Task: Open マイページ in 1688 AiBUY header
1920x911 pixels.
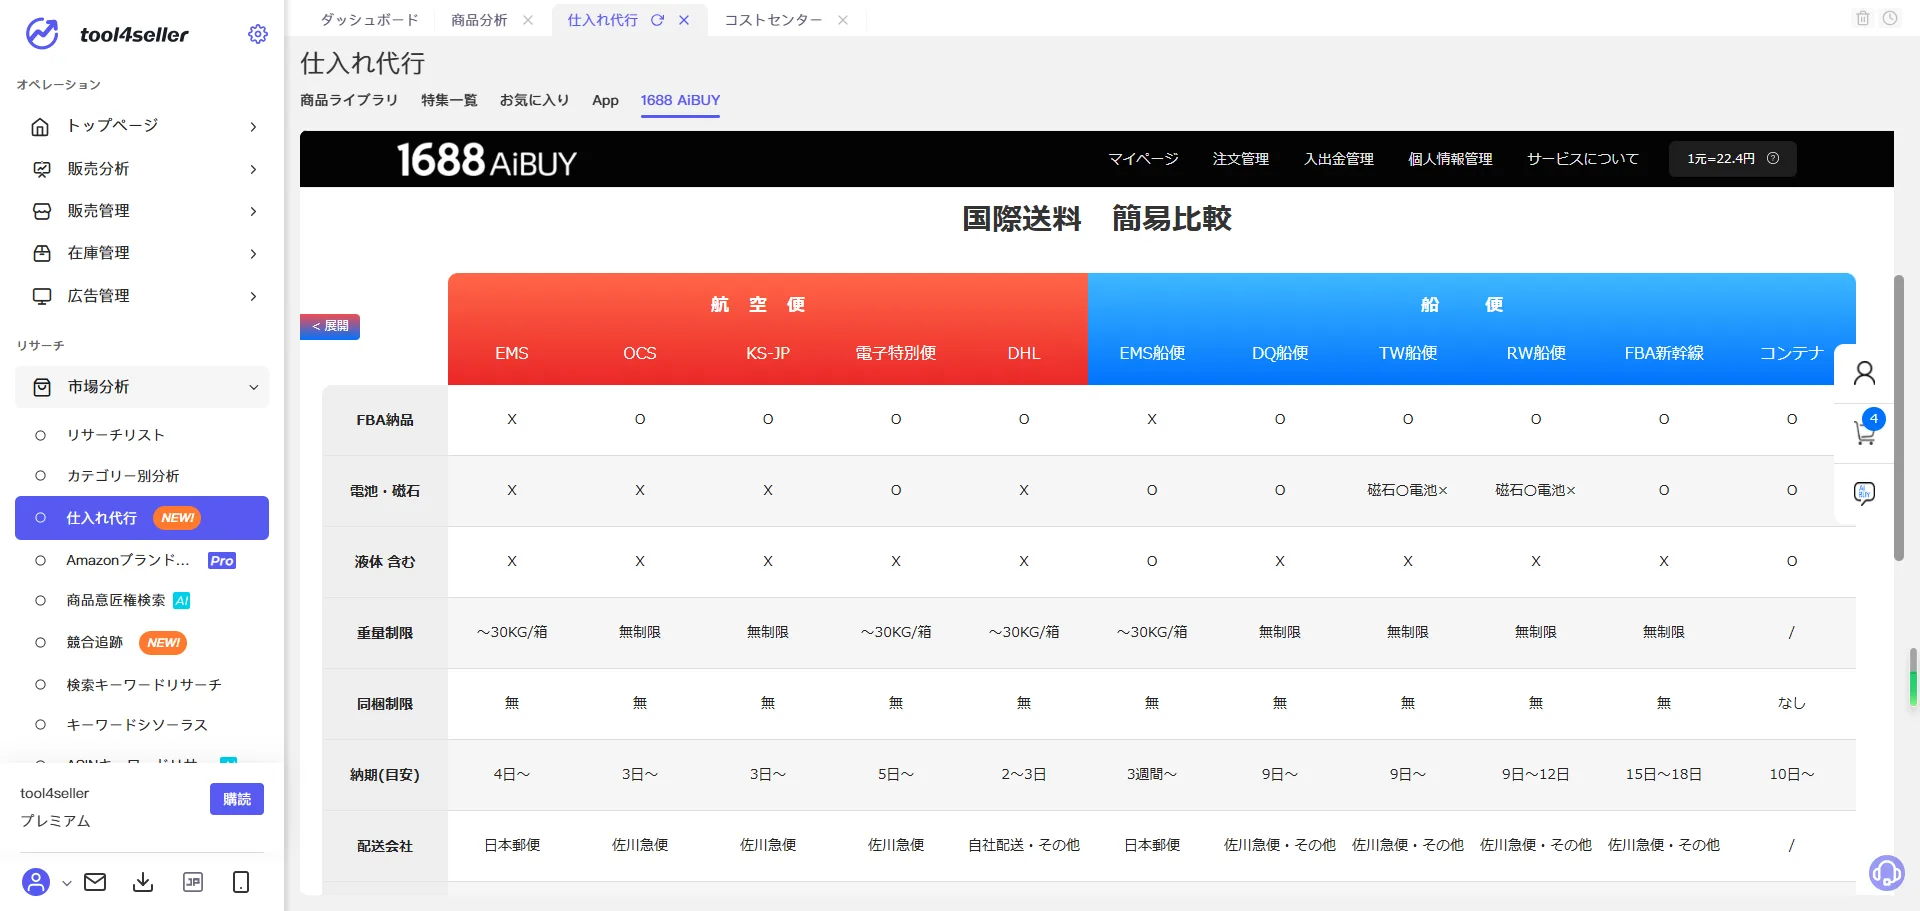Action: pyautogui.click(x=1143, y=159)
